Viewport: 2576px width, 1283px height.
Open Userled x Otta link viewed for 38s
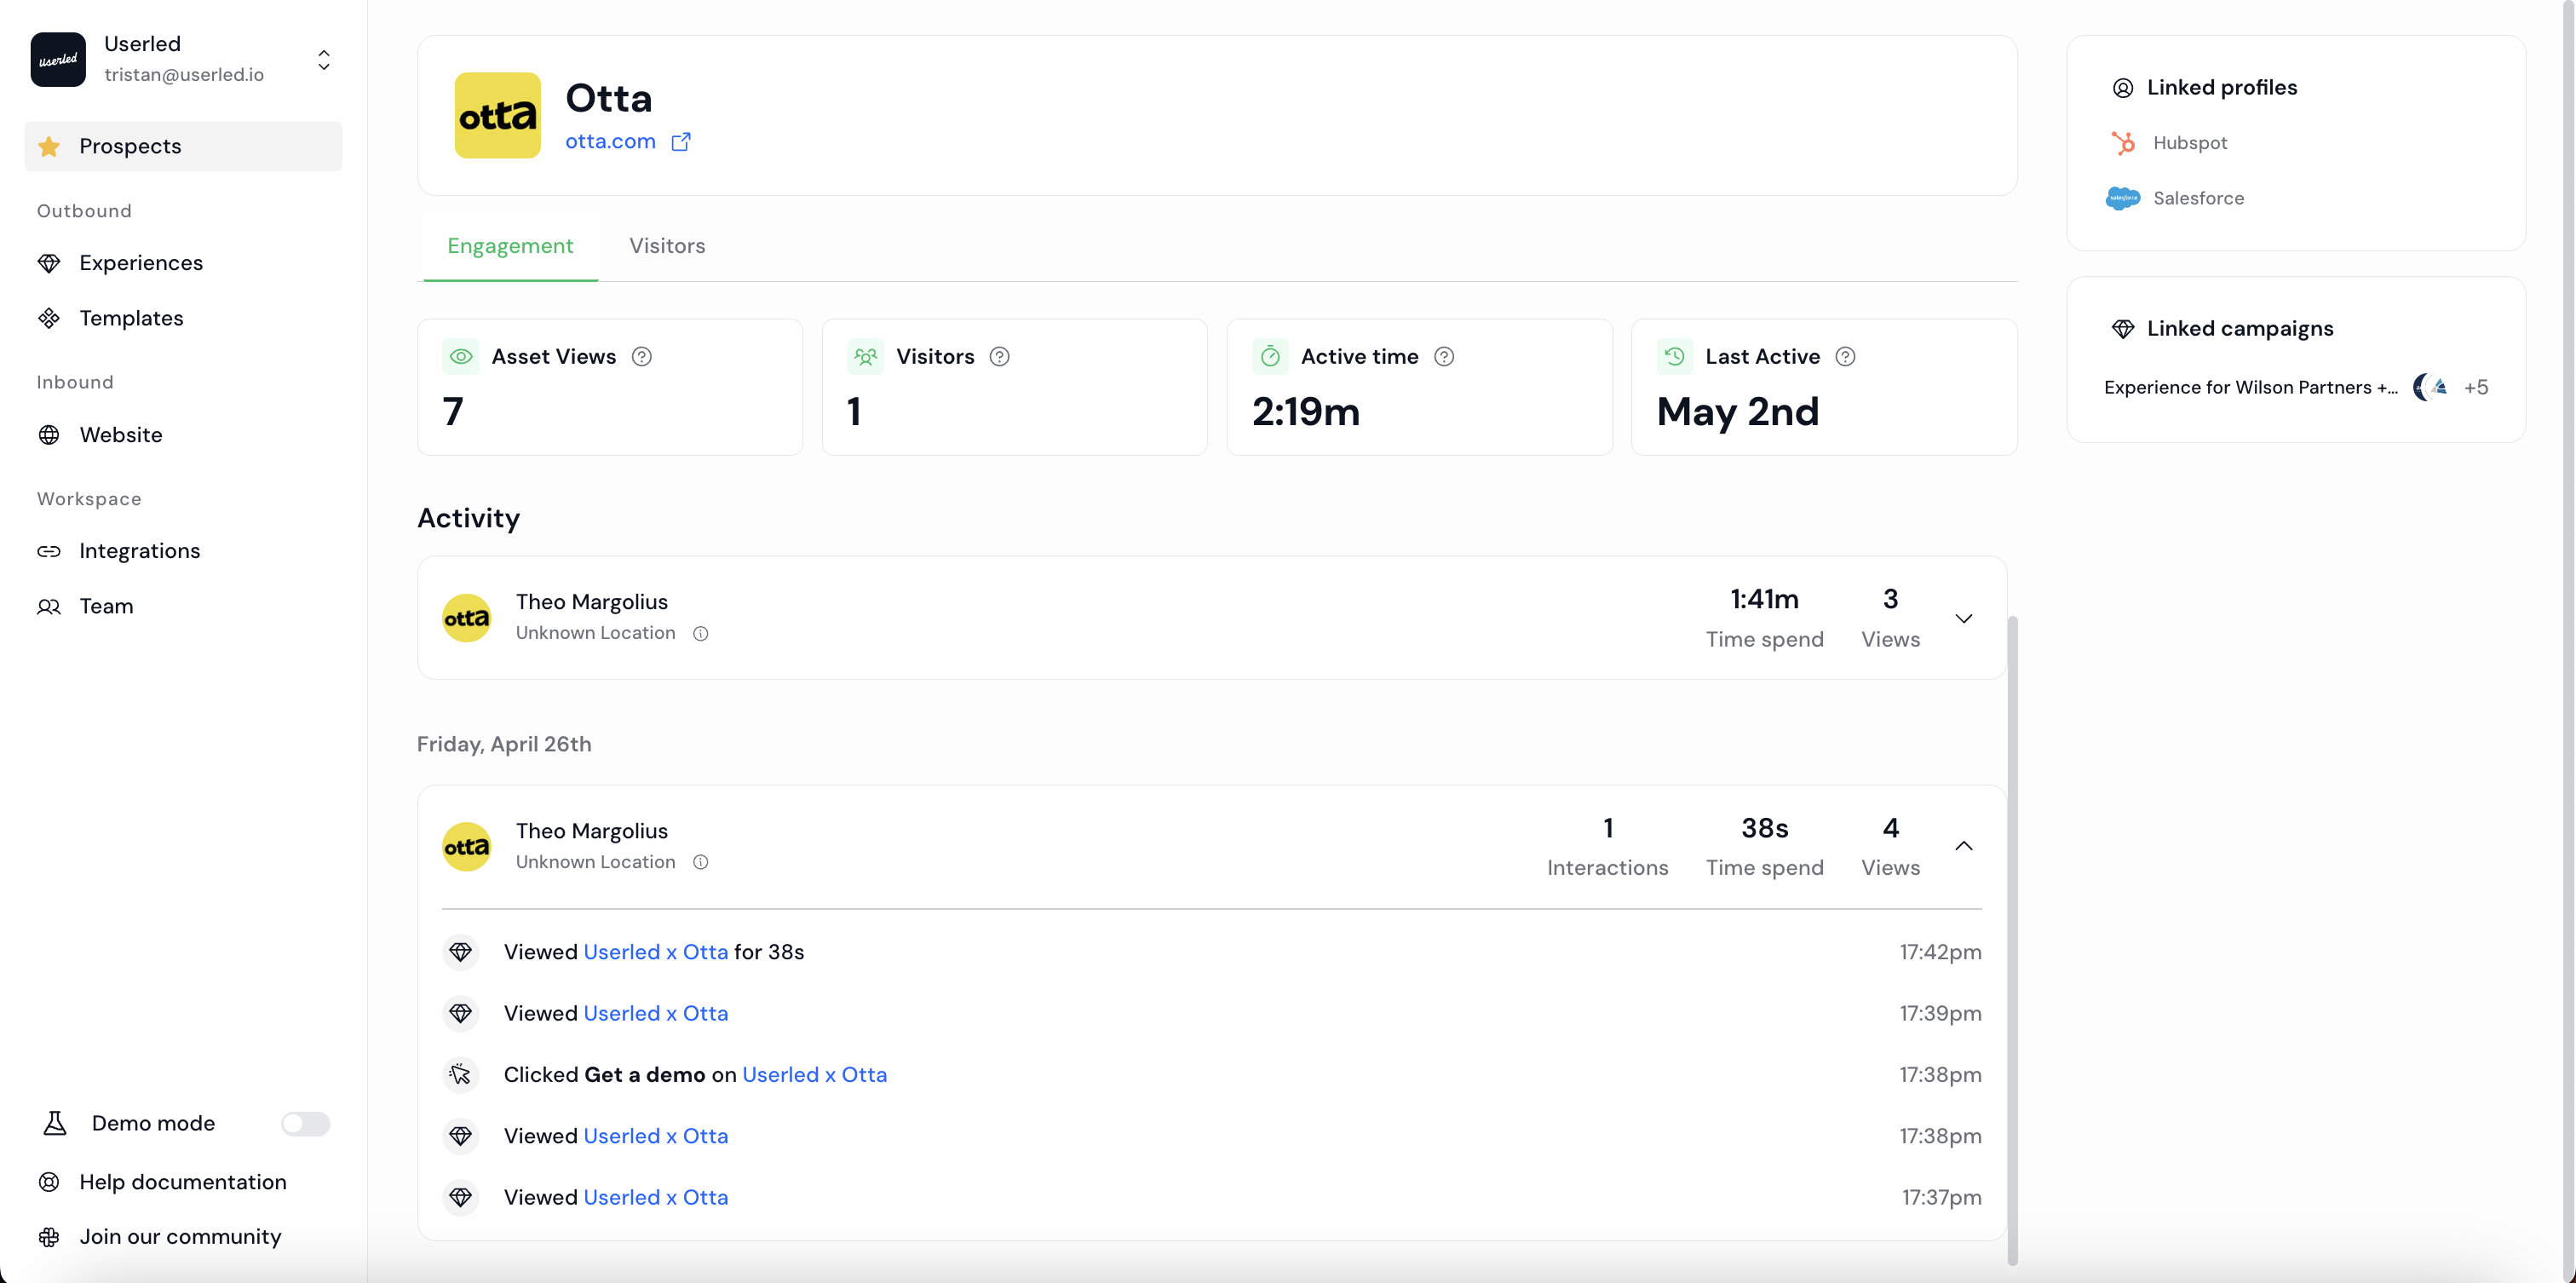pyautogui.click(x=655, y=952)
